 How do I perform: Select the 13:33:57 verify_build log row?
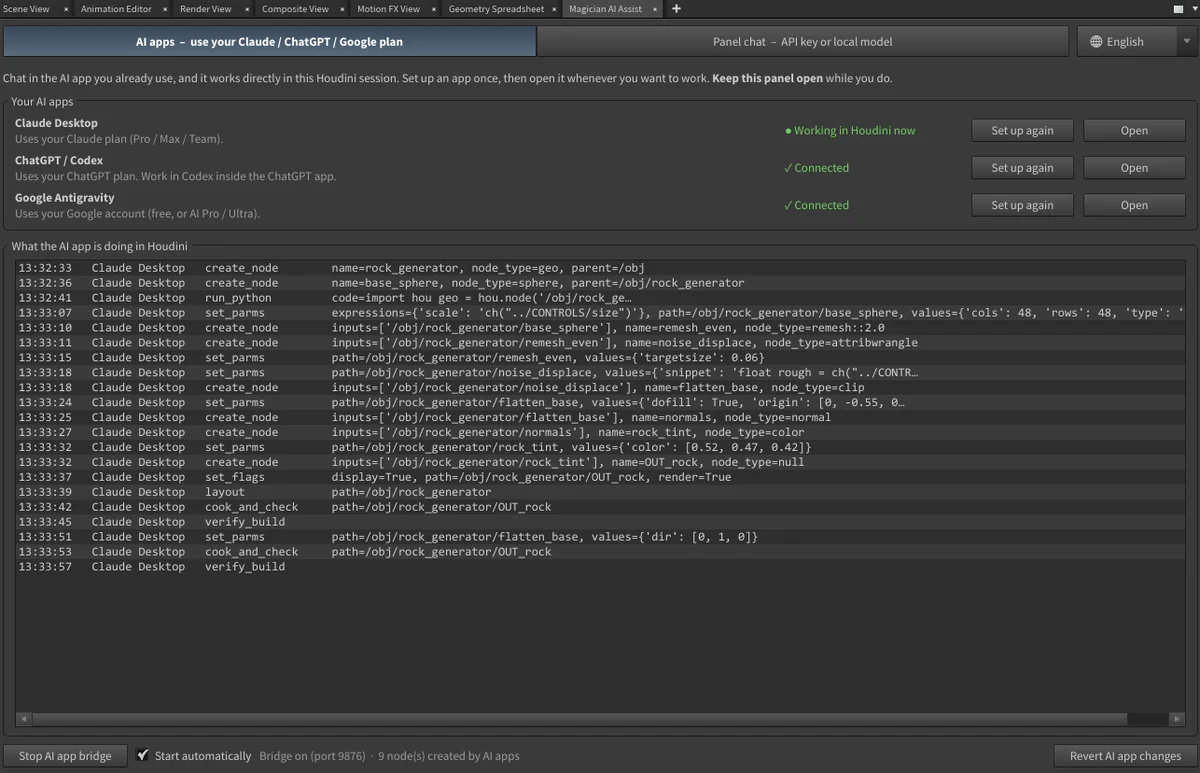click(600, 567)
